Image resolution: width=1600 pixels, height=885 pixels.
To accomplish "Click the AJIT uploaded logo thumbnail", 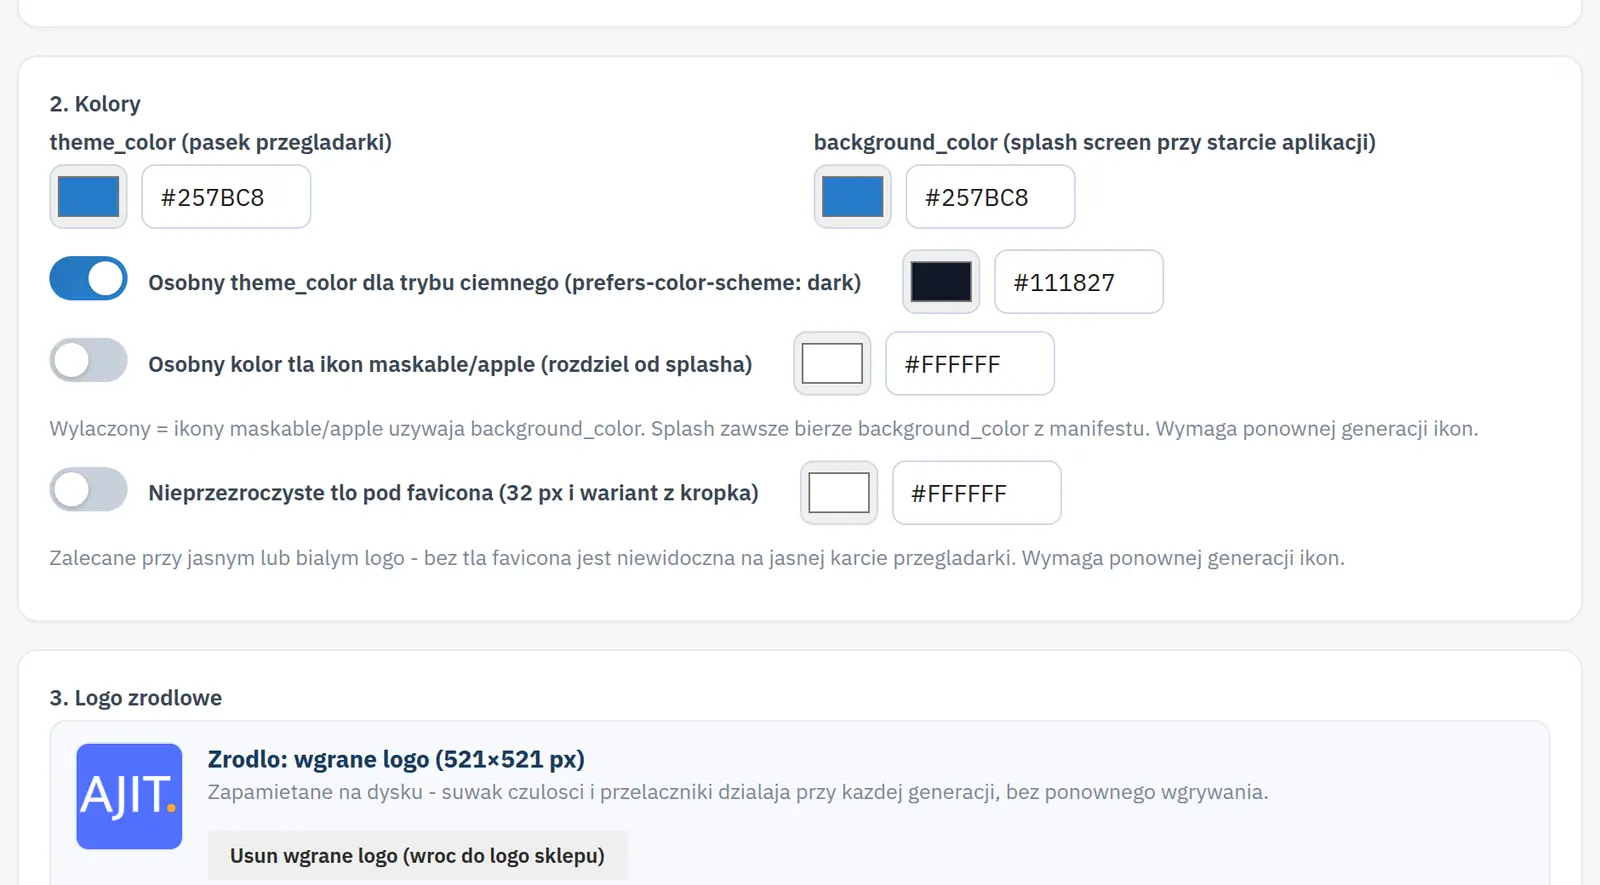I will click(x=129, y=796).
